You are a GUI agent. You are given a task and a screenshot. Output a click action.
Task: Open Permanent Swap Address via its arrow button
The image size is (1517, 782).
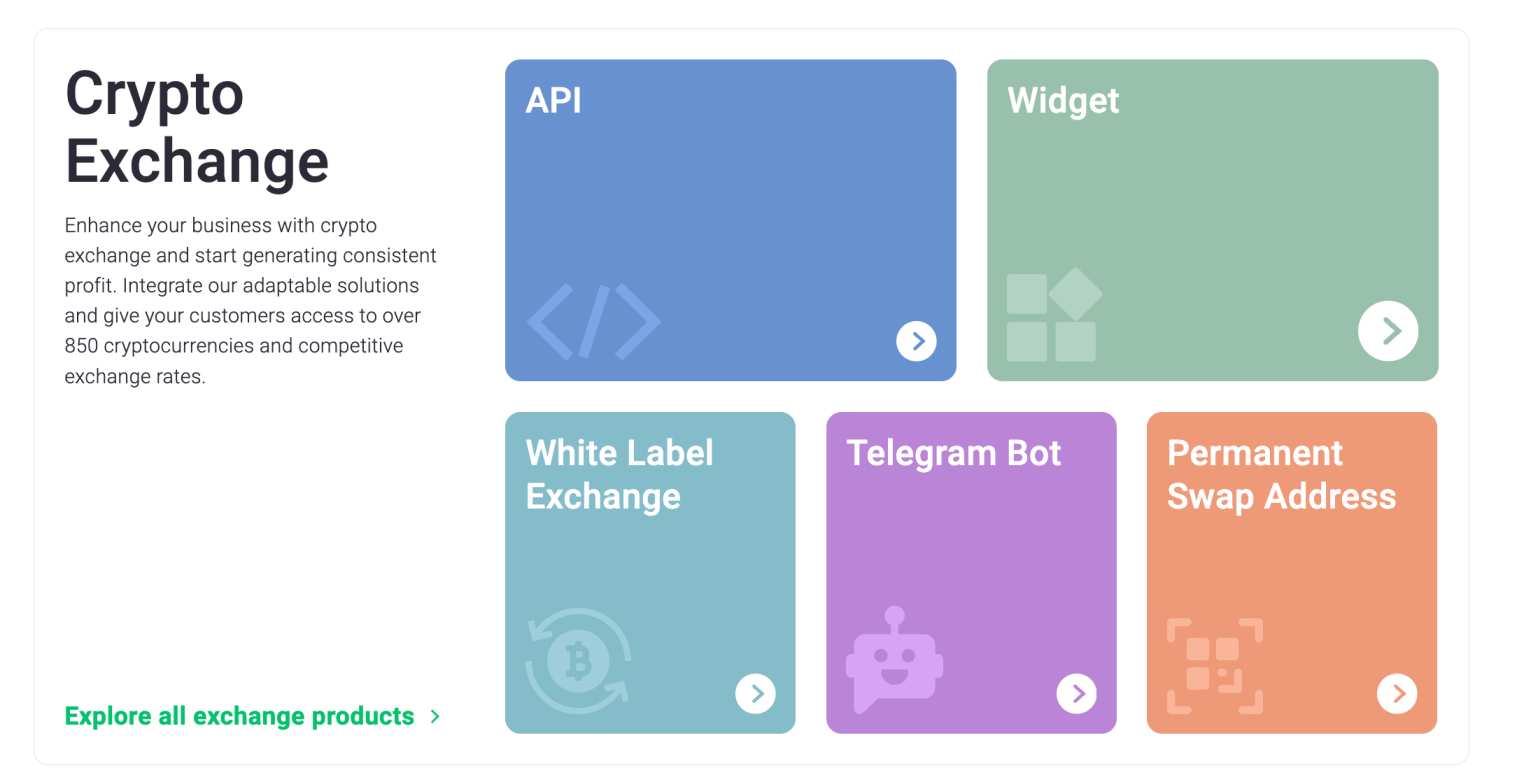tap(1397, 693)
